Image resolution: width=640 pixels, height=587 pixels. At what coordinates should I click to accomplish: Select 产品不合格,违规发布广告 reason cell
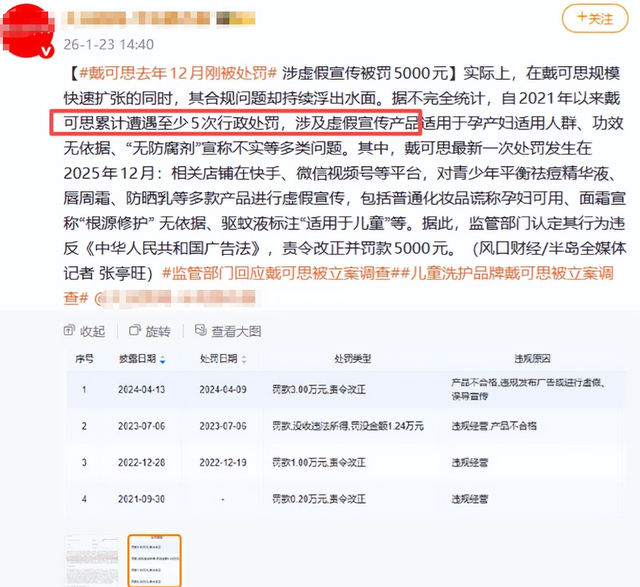(x=529, y=389)
